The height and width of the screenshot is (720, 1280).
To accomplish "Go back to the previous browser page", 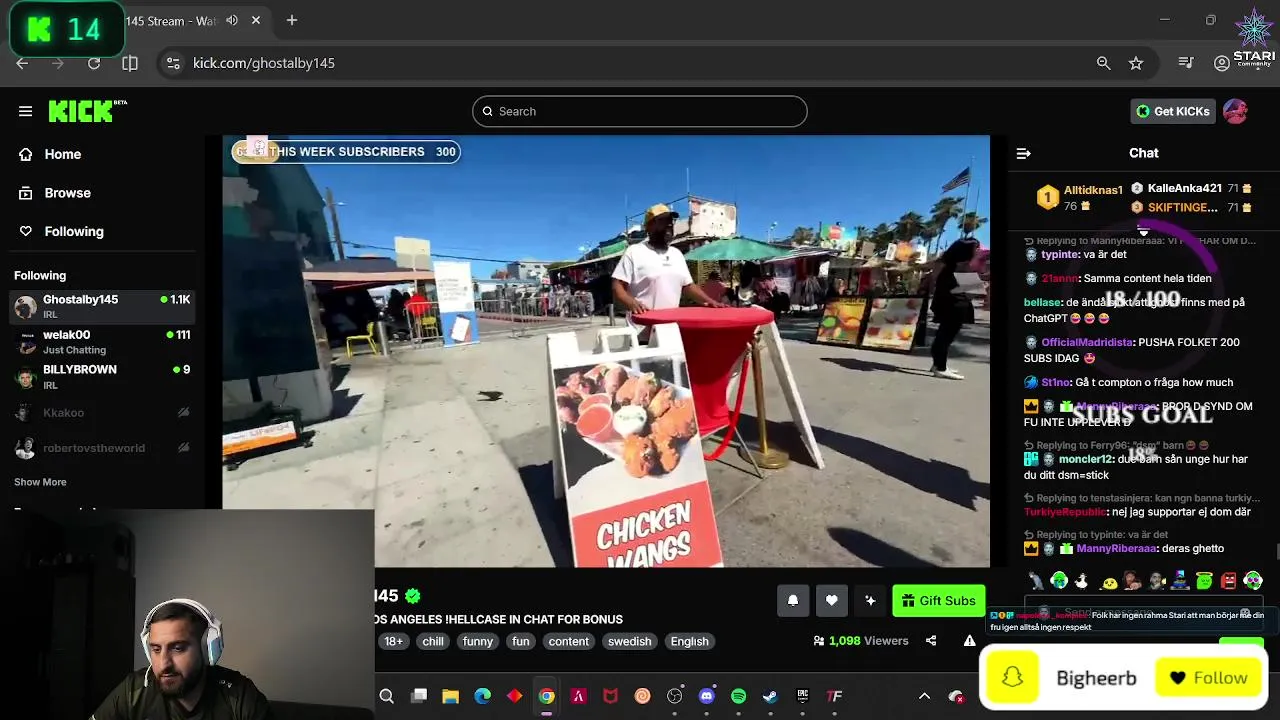I will (x=22, y=63).
